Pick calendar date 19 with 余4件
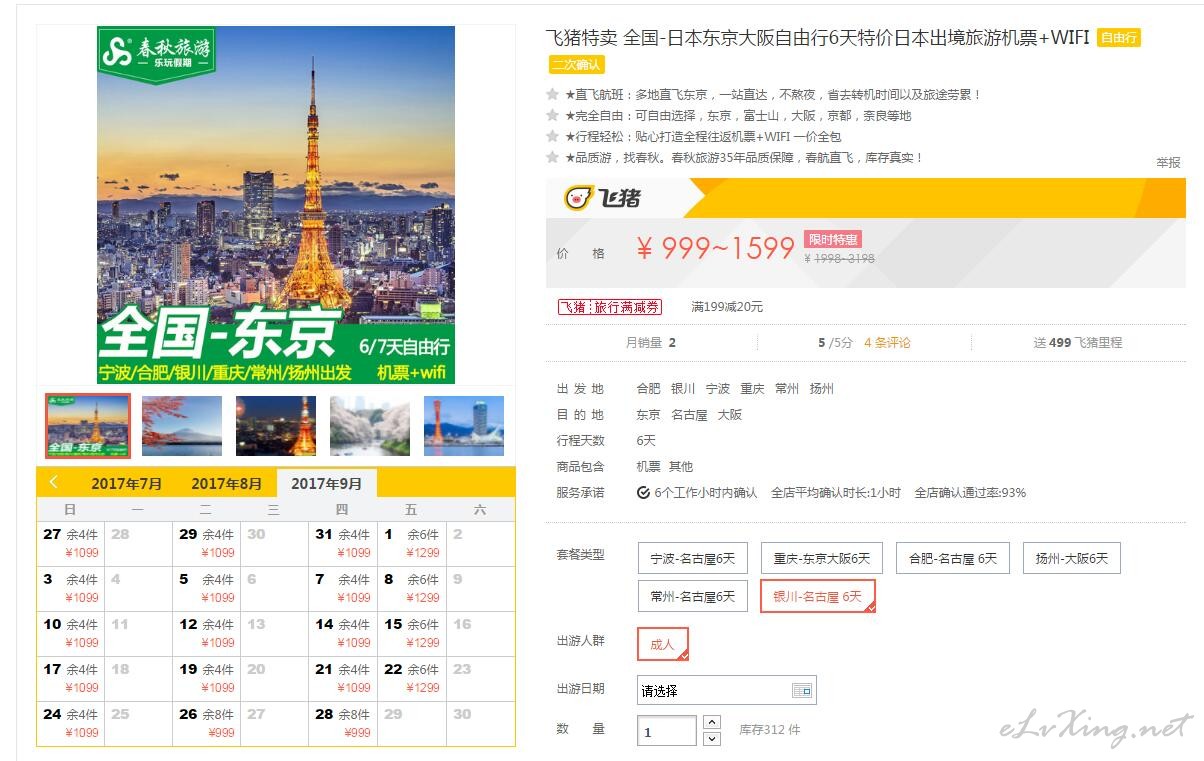Screen dimensions: 1204x761 pyautogui.click(x=207, y=678)
